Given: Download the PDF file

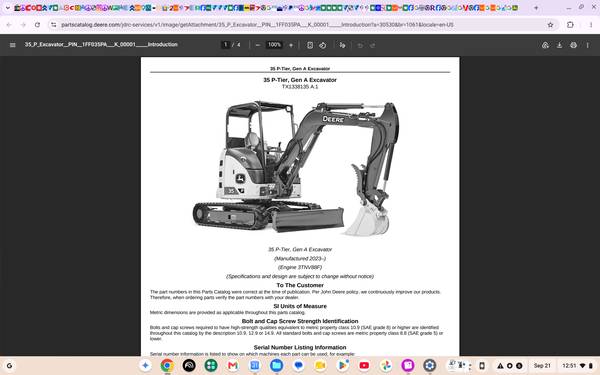Looking at the screenshot, I should coord(559,45).
